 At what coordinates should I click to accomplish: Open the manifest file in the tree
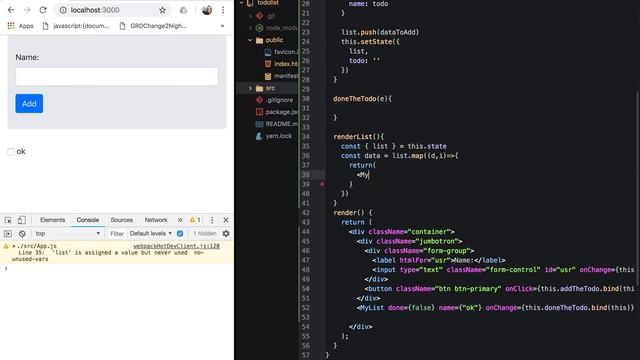[281, 76]
